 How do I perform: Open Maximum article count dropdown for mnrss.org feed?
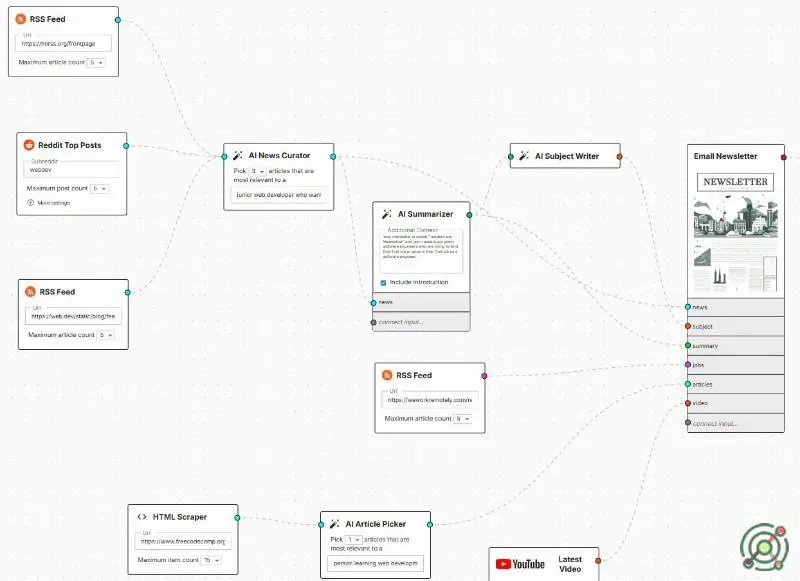[x=96, y=62]
